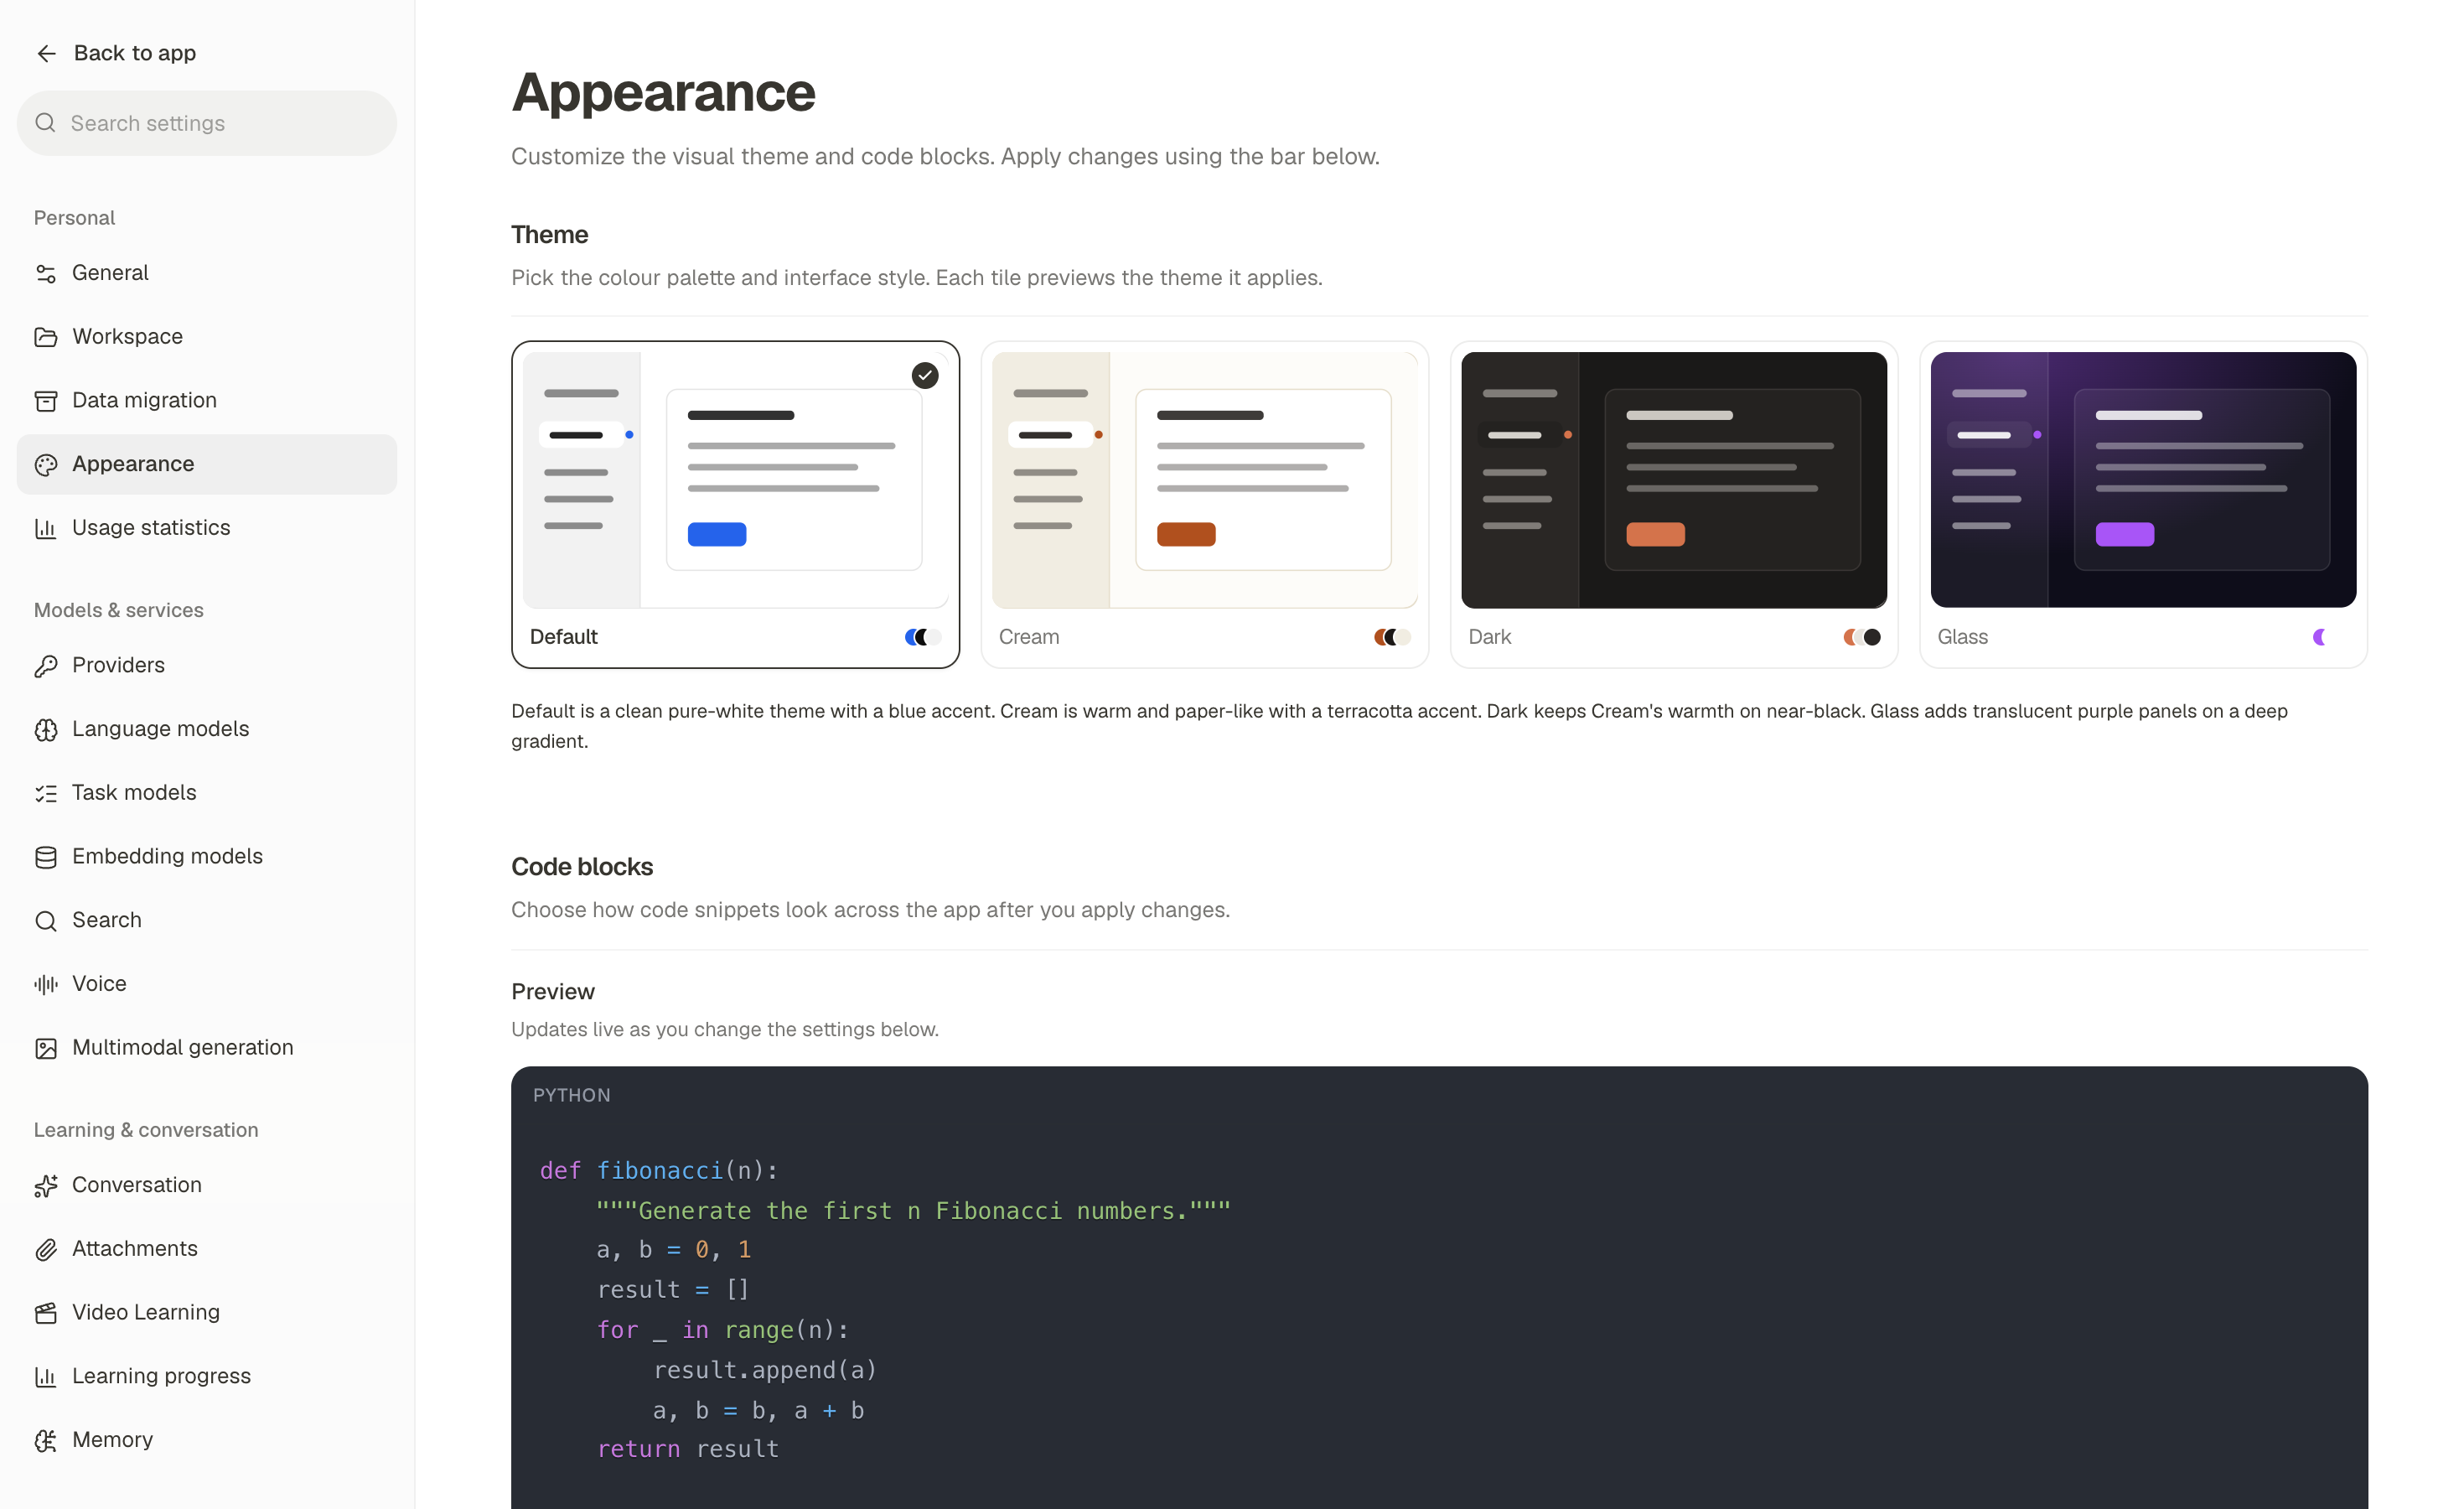
Task: Click the Memory brain icon
Action: coord(46,1440)
